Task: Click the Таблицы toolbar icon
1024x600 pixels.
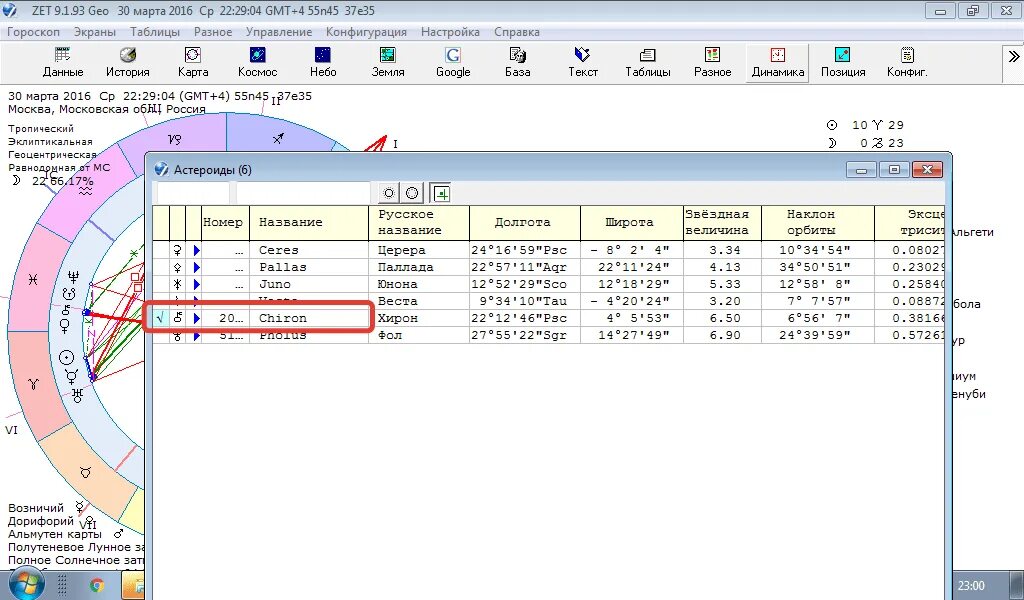Action: click(647, 63)
